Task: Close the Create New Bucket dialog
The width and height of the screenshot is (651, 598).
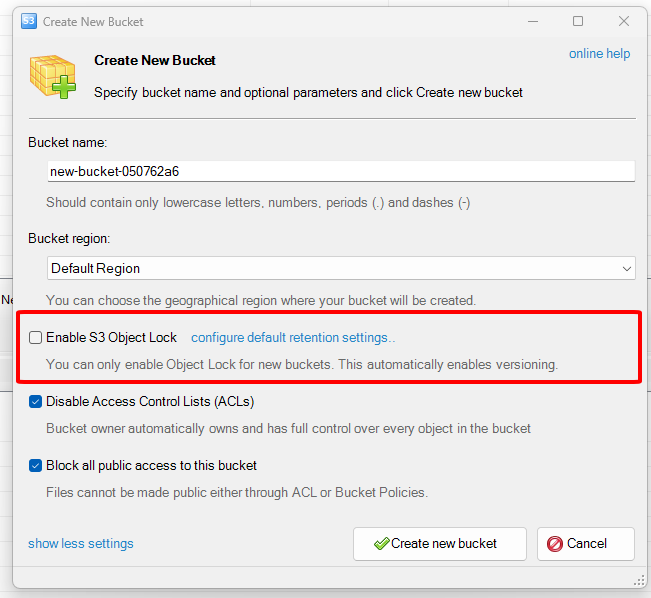Action: pos(624,21)
